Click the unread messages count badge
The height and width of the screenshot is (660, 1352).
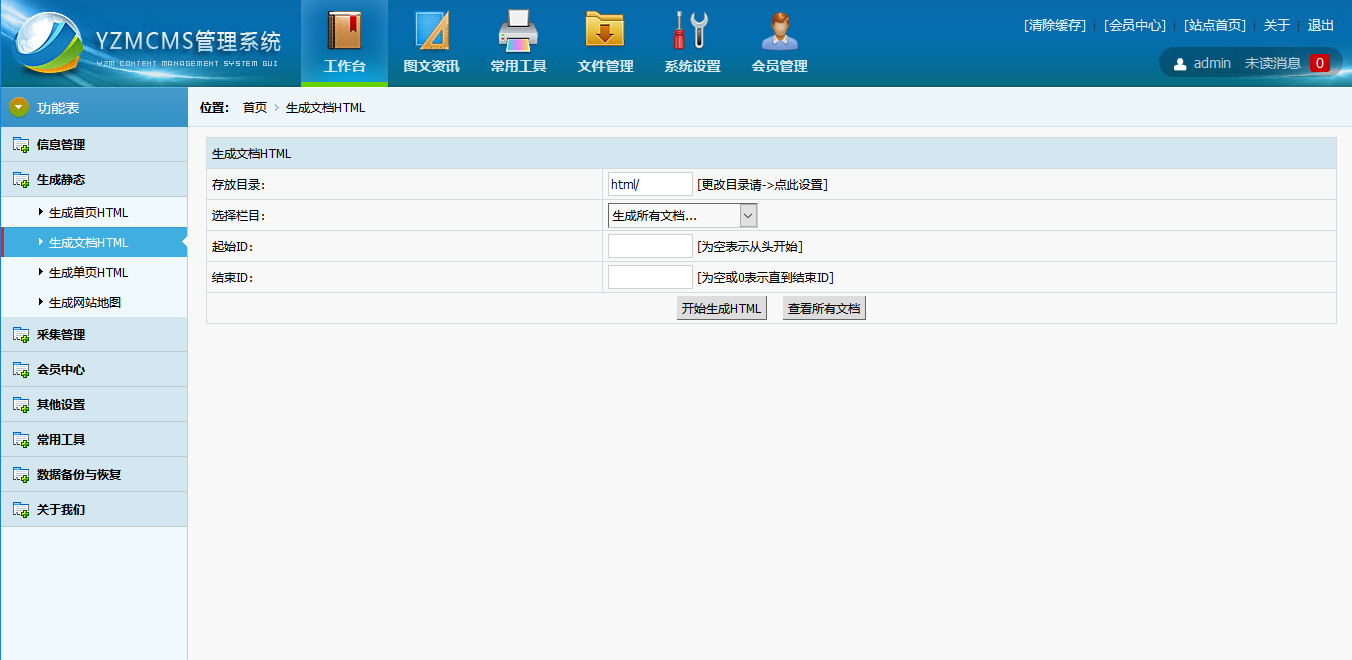coord(1319,63)
